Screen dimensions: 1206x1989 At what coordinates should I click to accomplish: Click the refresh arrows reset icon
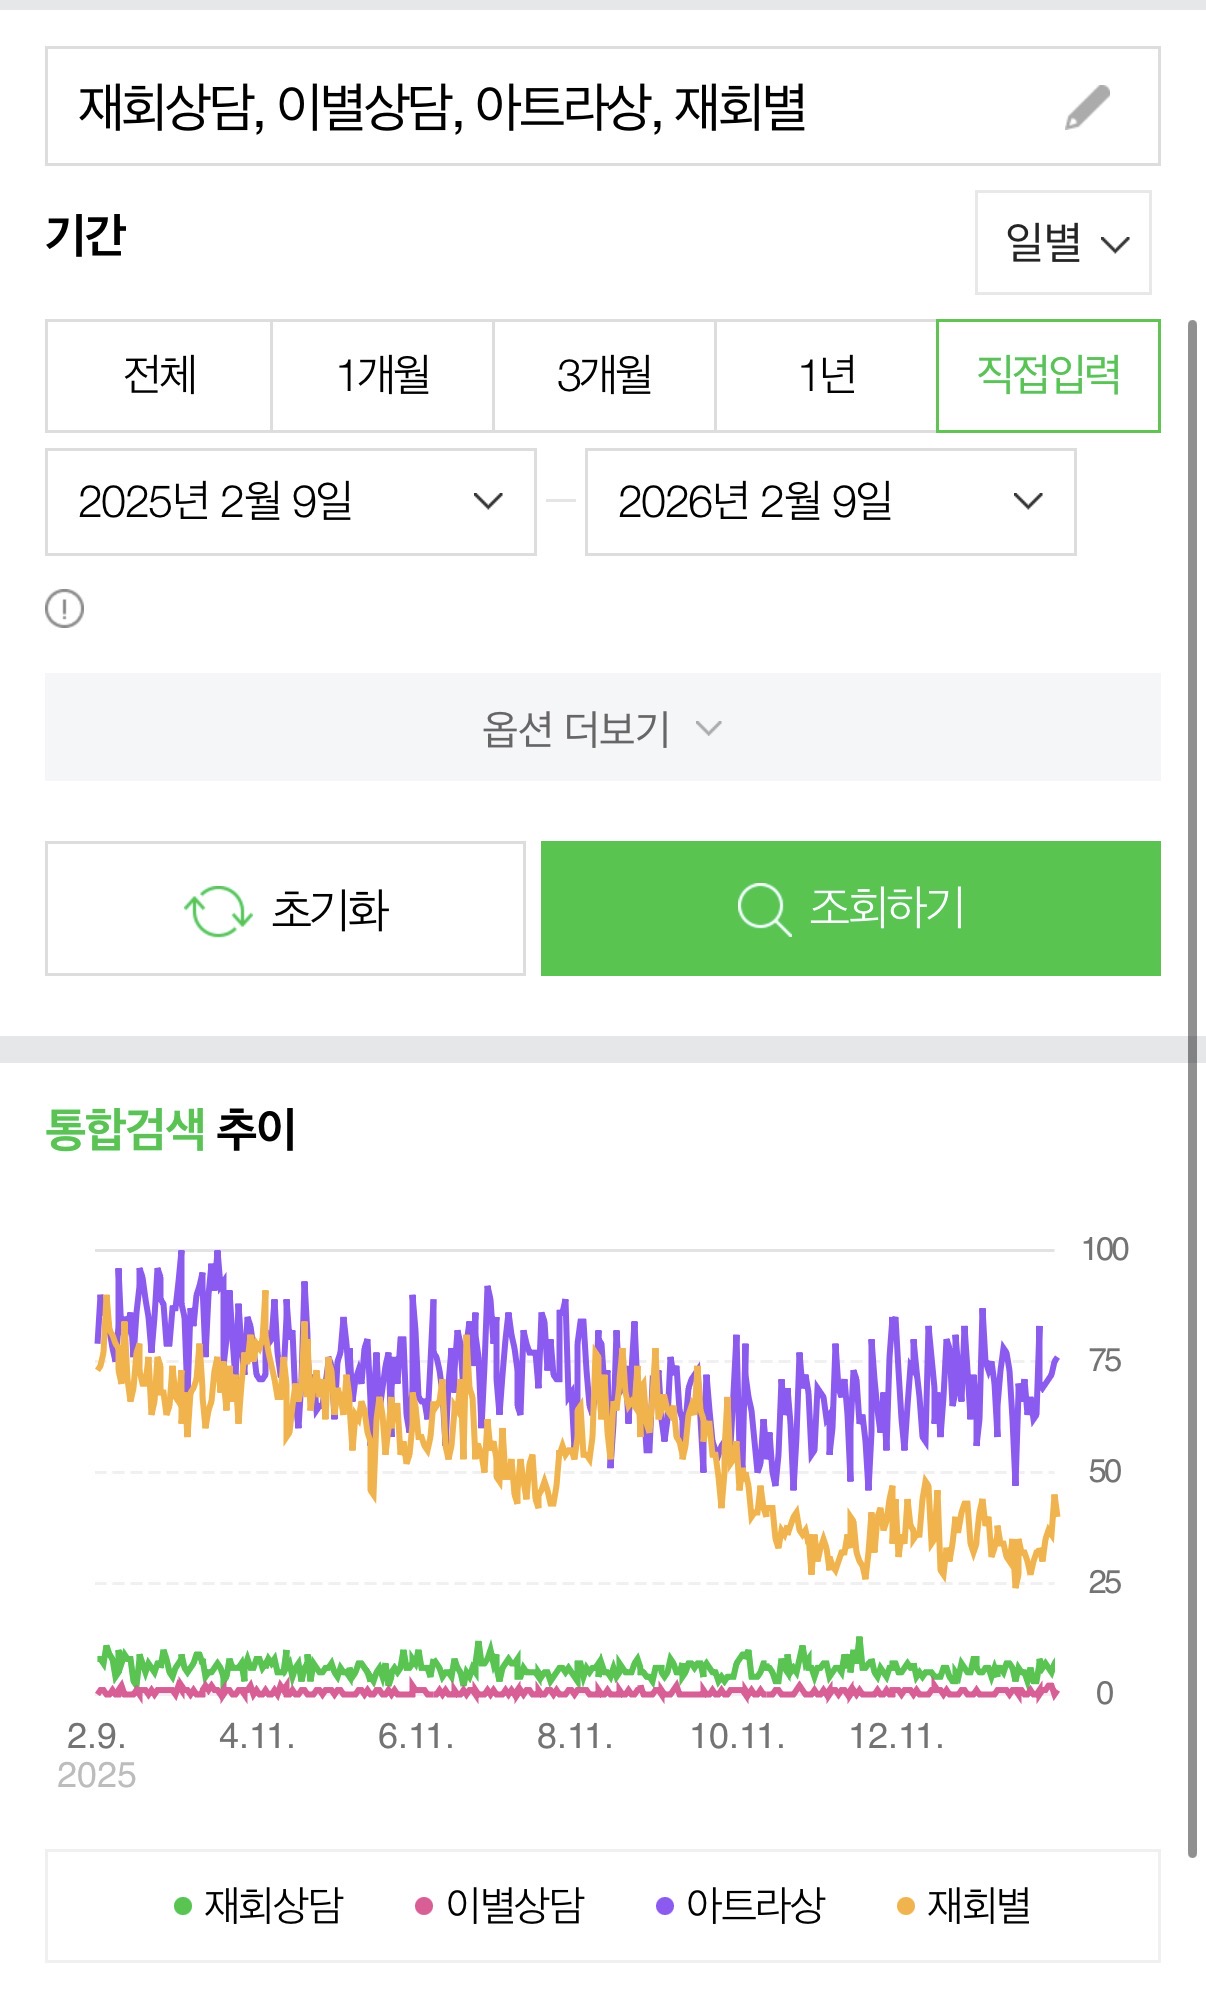[217, 910]
